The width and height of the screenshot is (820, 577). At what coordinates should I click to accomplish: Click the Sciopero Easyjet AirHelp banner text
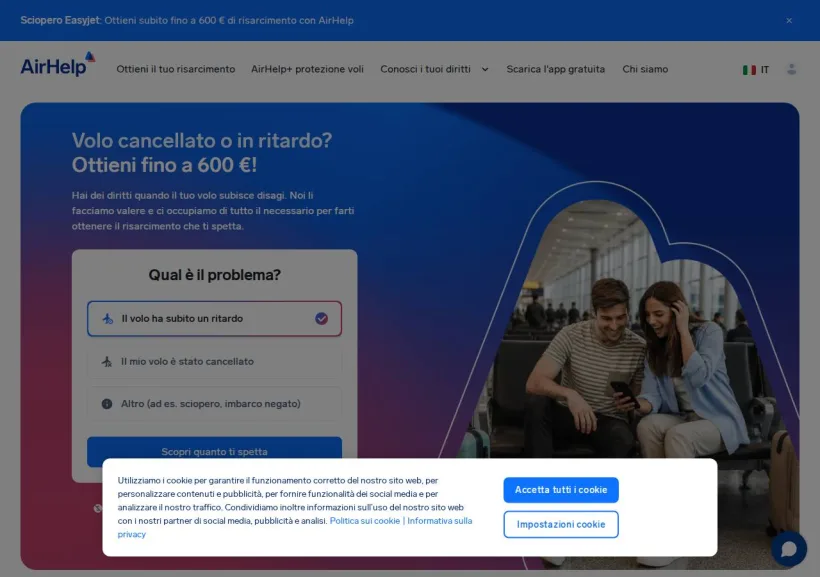[187, 20]
